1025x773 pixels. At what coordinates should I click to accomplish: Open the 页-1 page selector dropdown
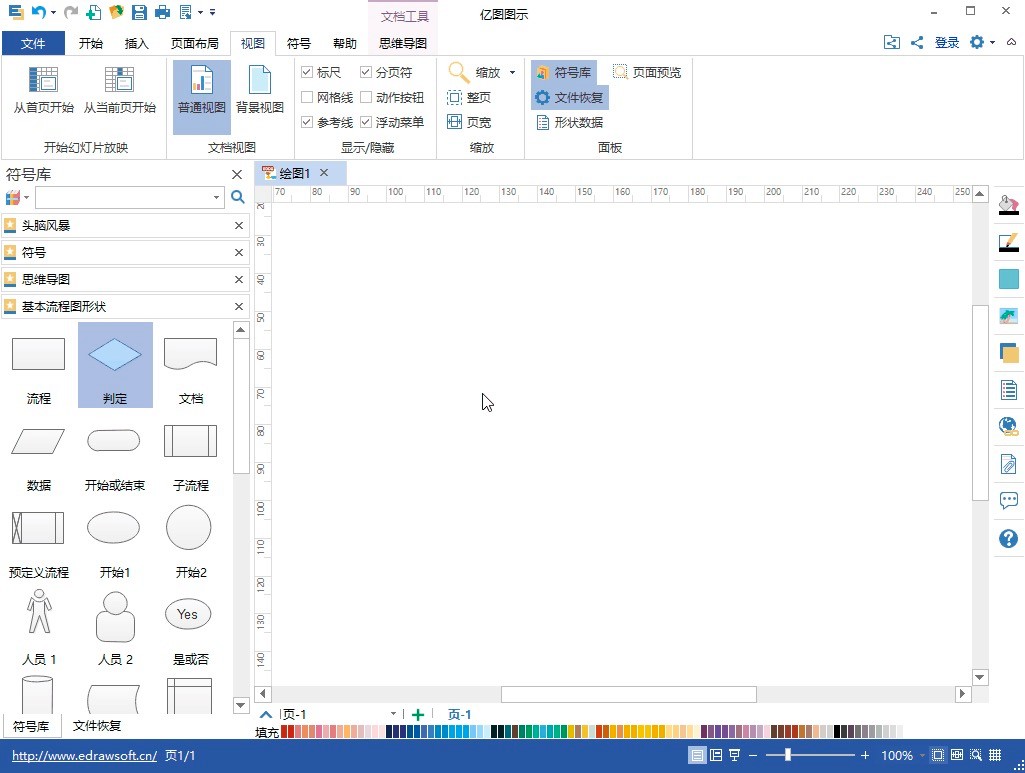click(x=393, y=714)
